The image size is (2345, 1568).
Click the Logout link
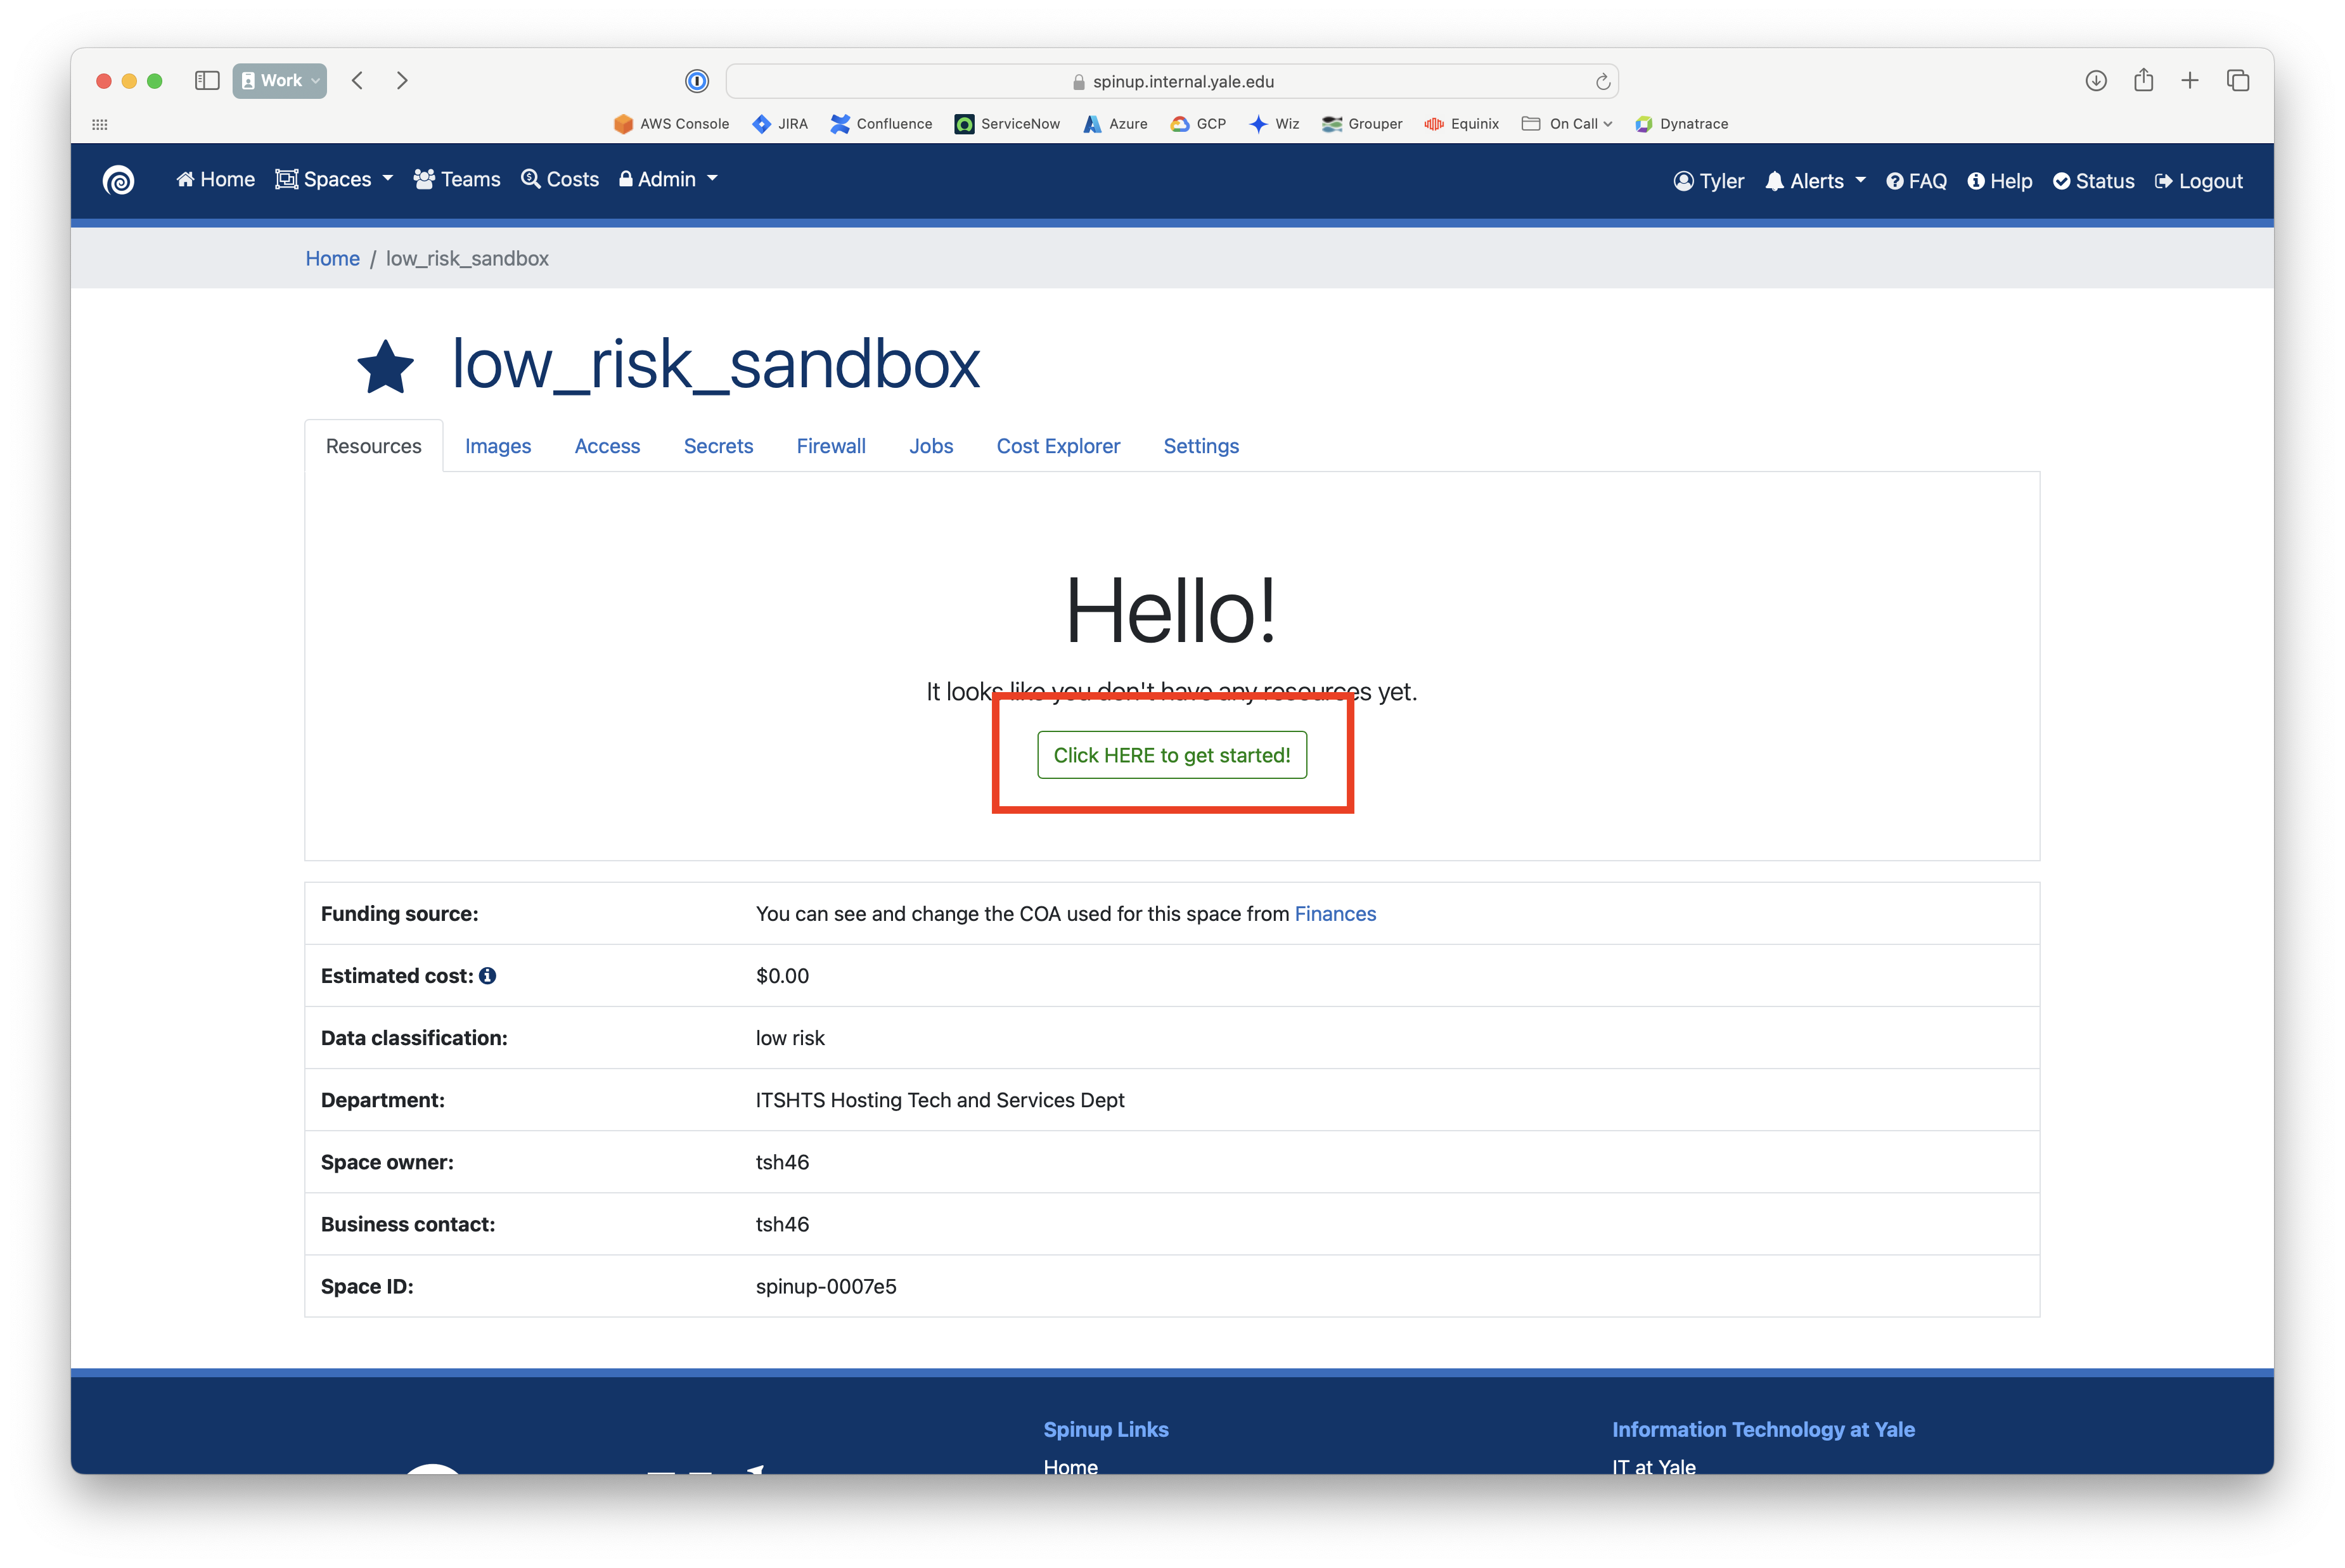point(2199,181)
